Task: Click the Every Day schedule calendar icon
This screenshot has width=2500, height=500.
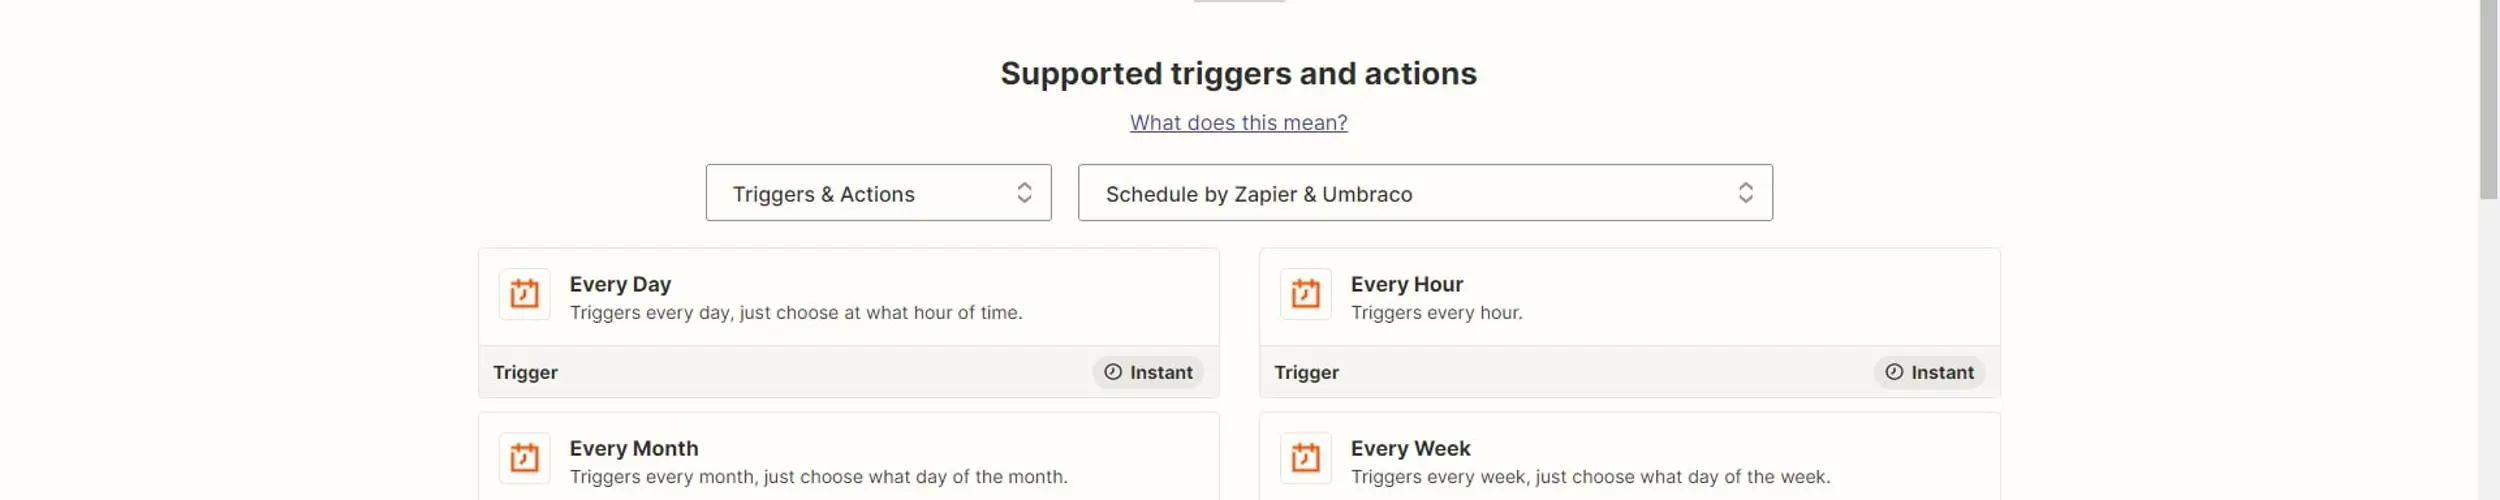Action: coord(524,294)
